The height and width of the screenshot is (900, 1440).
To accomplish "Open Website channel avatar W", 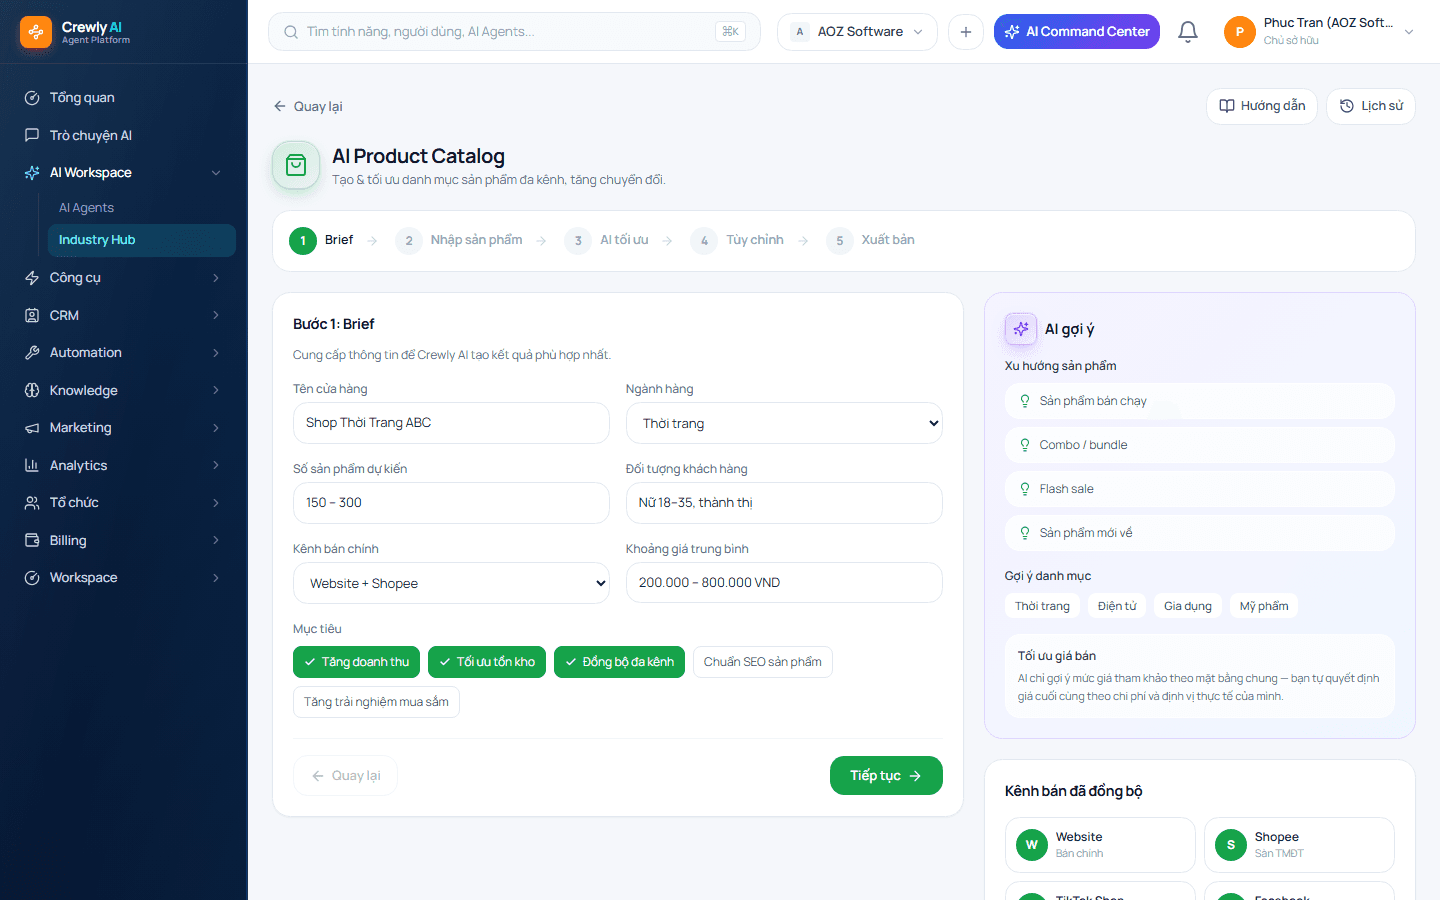I will point(1032,845).
